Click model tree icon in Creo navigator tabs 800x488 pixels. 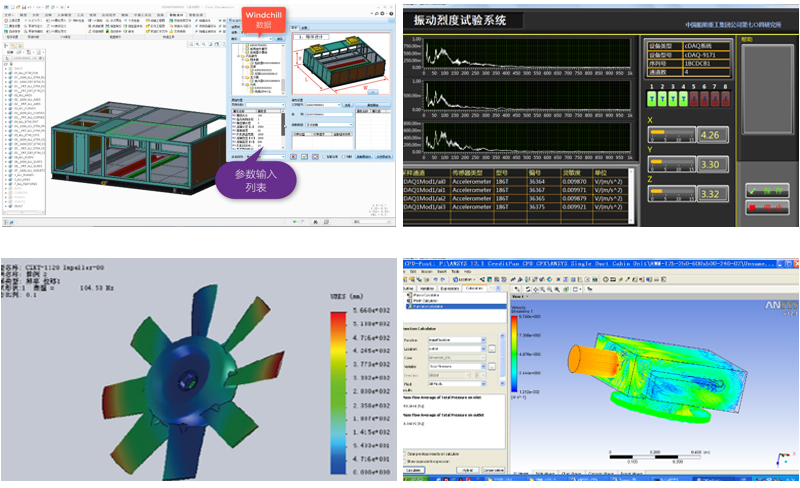(6, 46)
